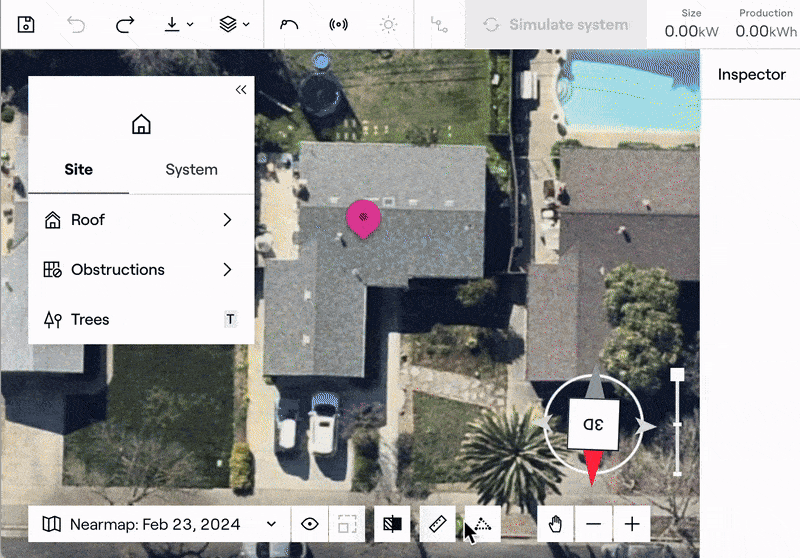The image size is (800, 558).
Task: Open the layers dropdown in toolbar
Action: pos(235,24)
